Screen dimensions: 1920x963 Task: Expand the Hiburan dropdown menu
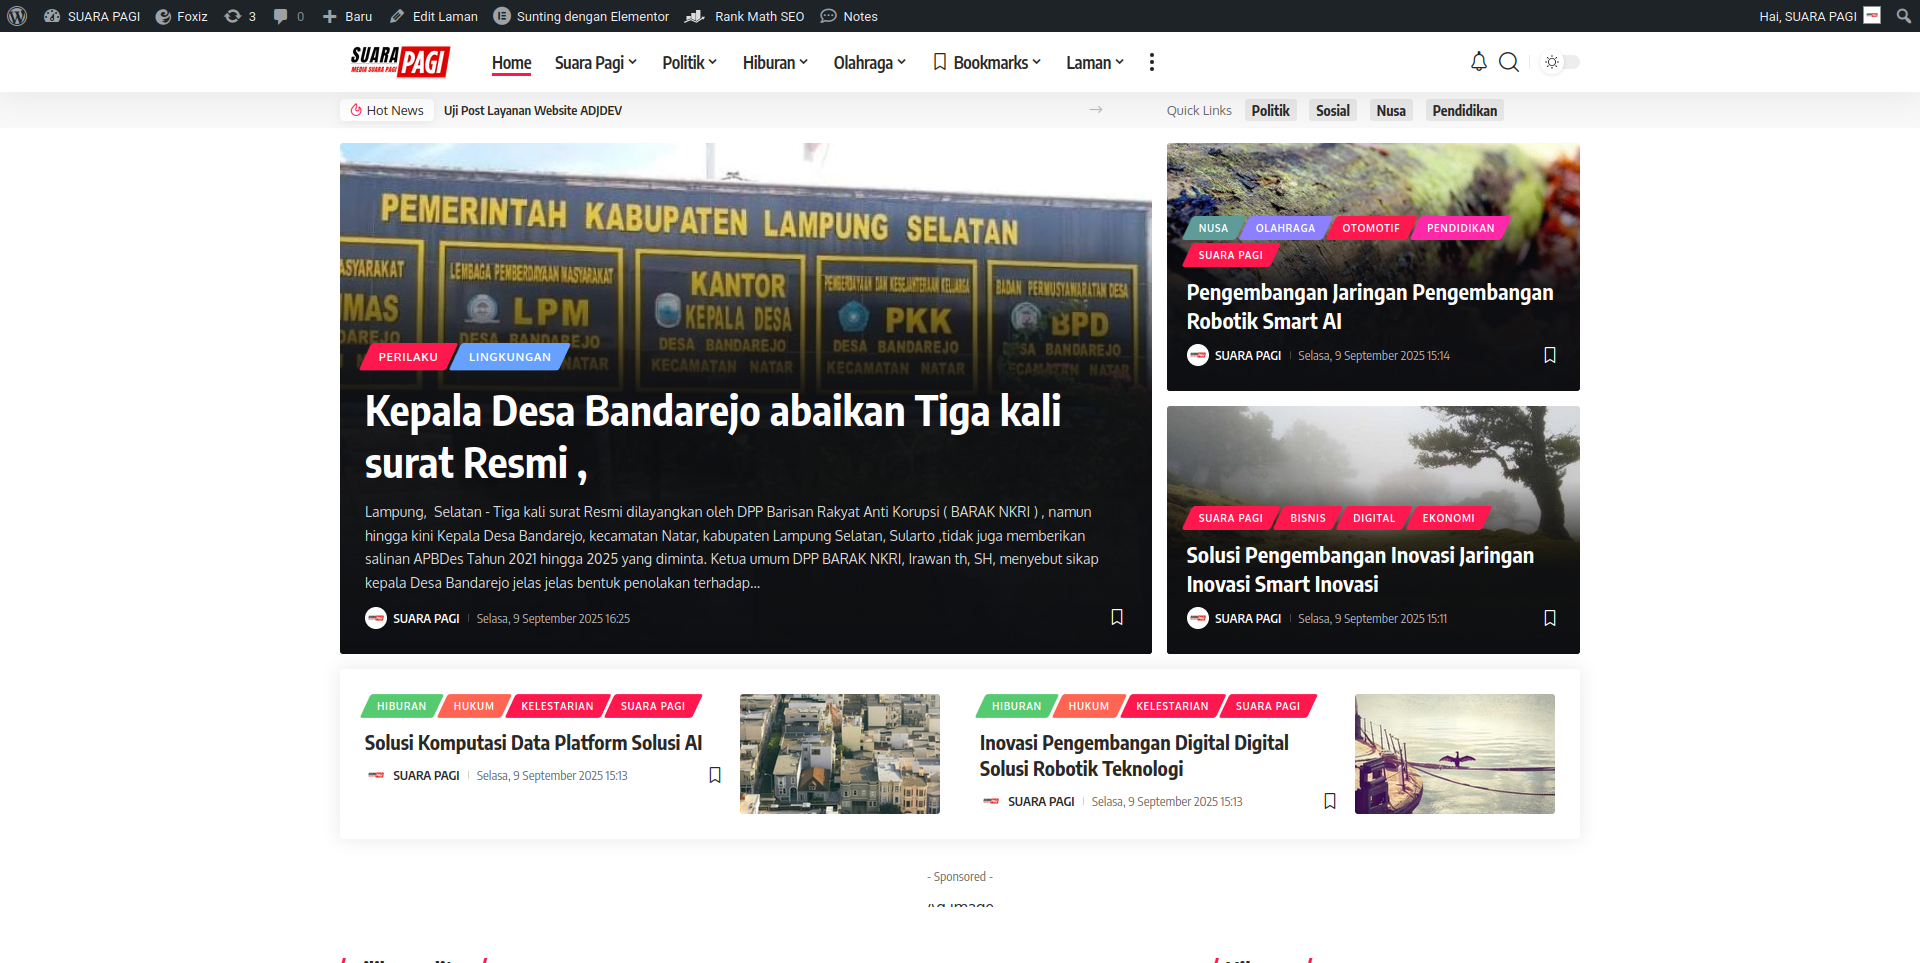tap(775, 62)
